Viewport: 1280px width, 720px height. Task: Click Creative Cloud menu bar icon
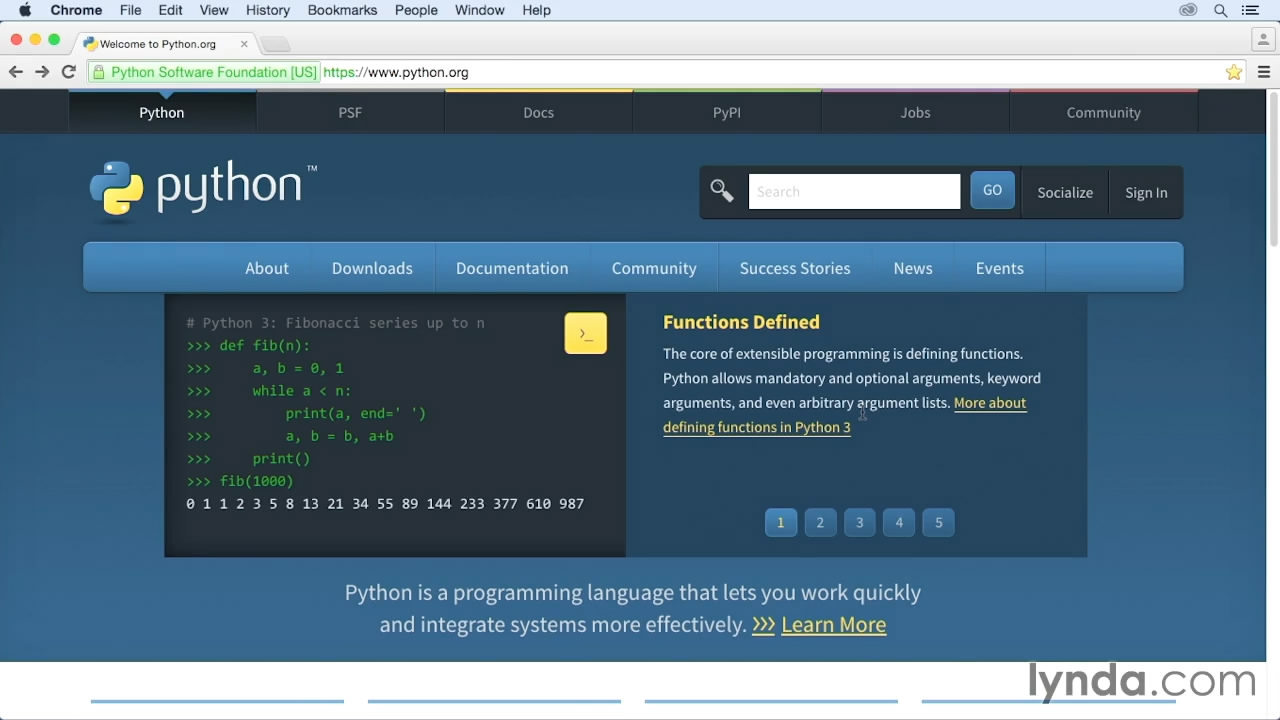(x=1188, y=10)
